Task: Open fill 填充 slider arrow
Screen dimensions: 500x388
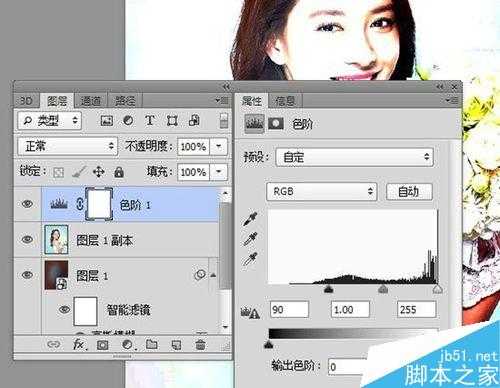Action: coord(219,172)
